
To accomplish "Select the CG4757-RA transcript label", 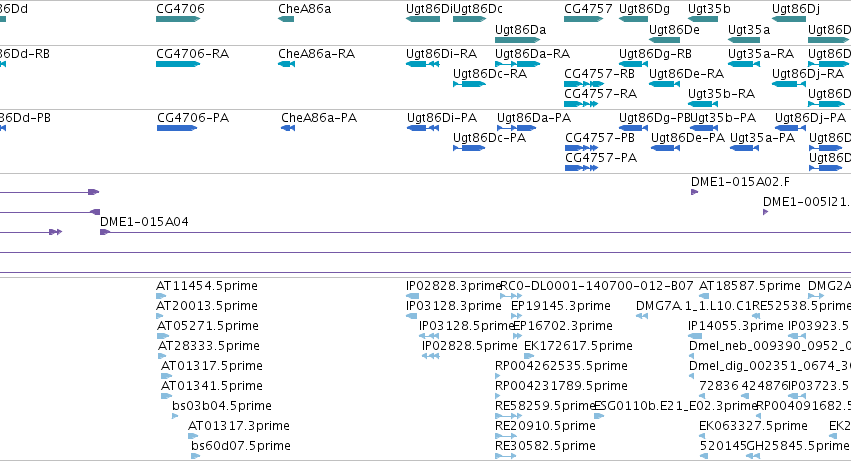I will [600, 93].
